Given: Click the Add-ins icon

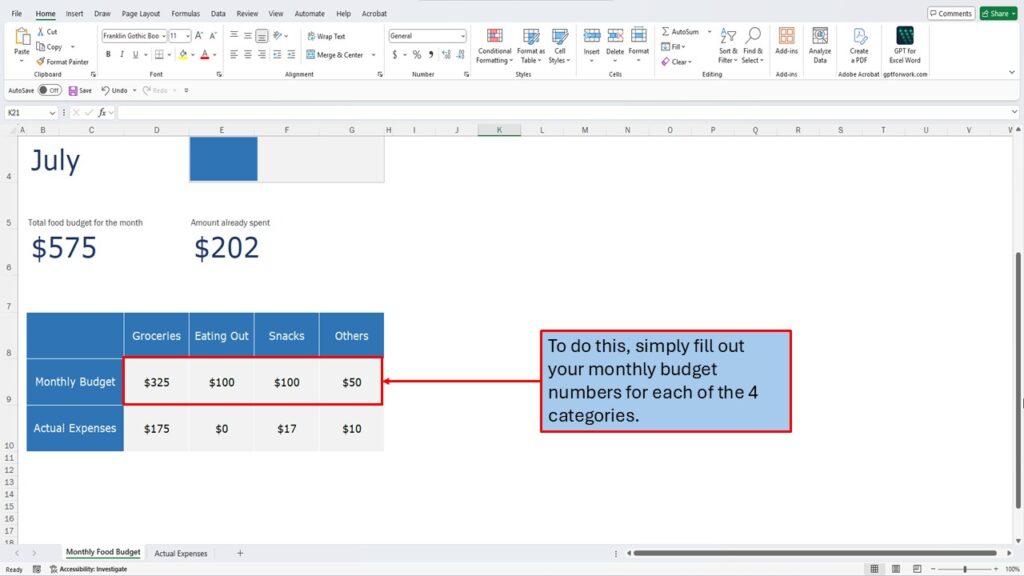Looking at the screenshot, I should pyautogui.click(x=786, y=43).
